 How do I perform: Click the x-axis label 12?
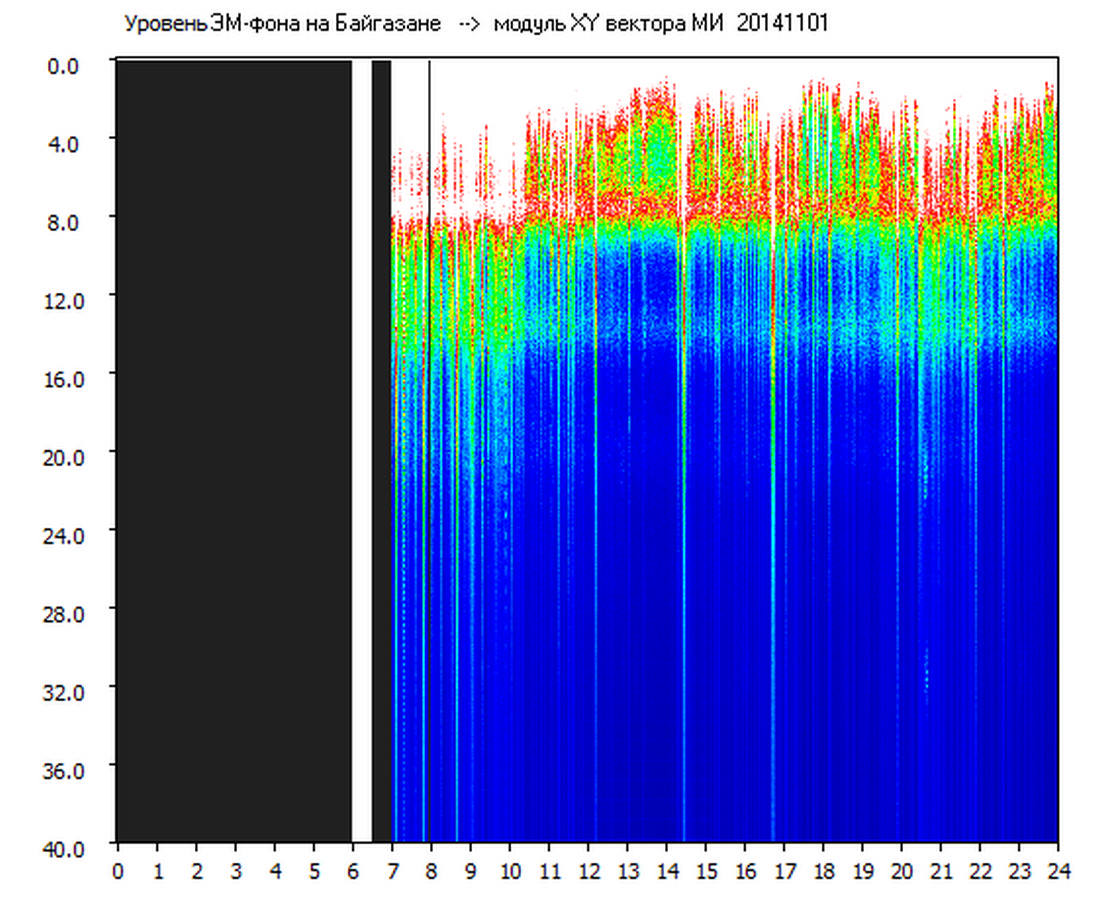click(x=588, y=871)
